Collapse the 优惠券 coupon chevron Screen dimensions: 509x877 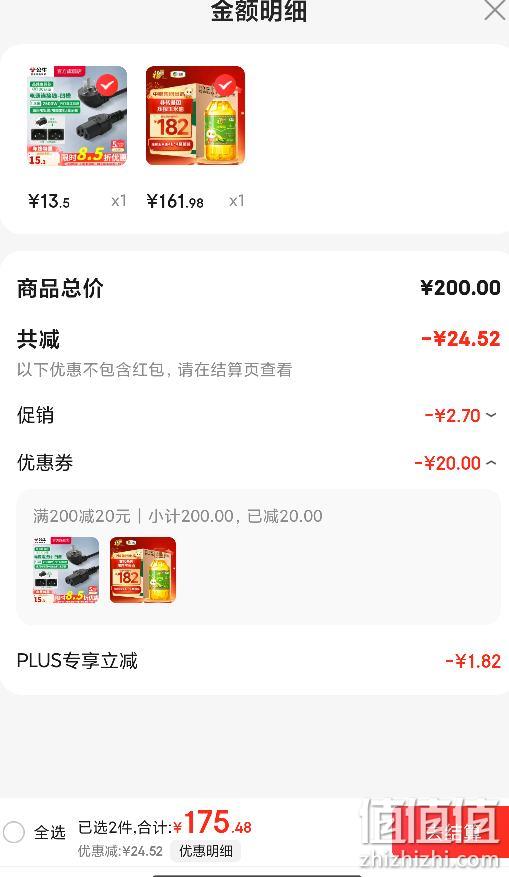click(x=491, y=463)
